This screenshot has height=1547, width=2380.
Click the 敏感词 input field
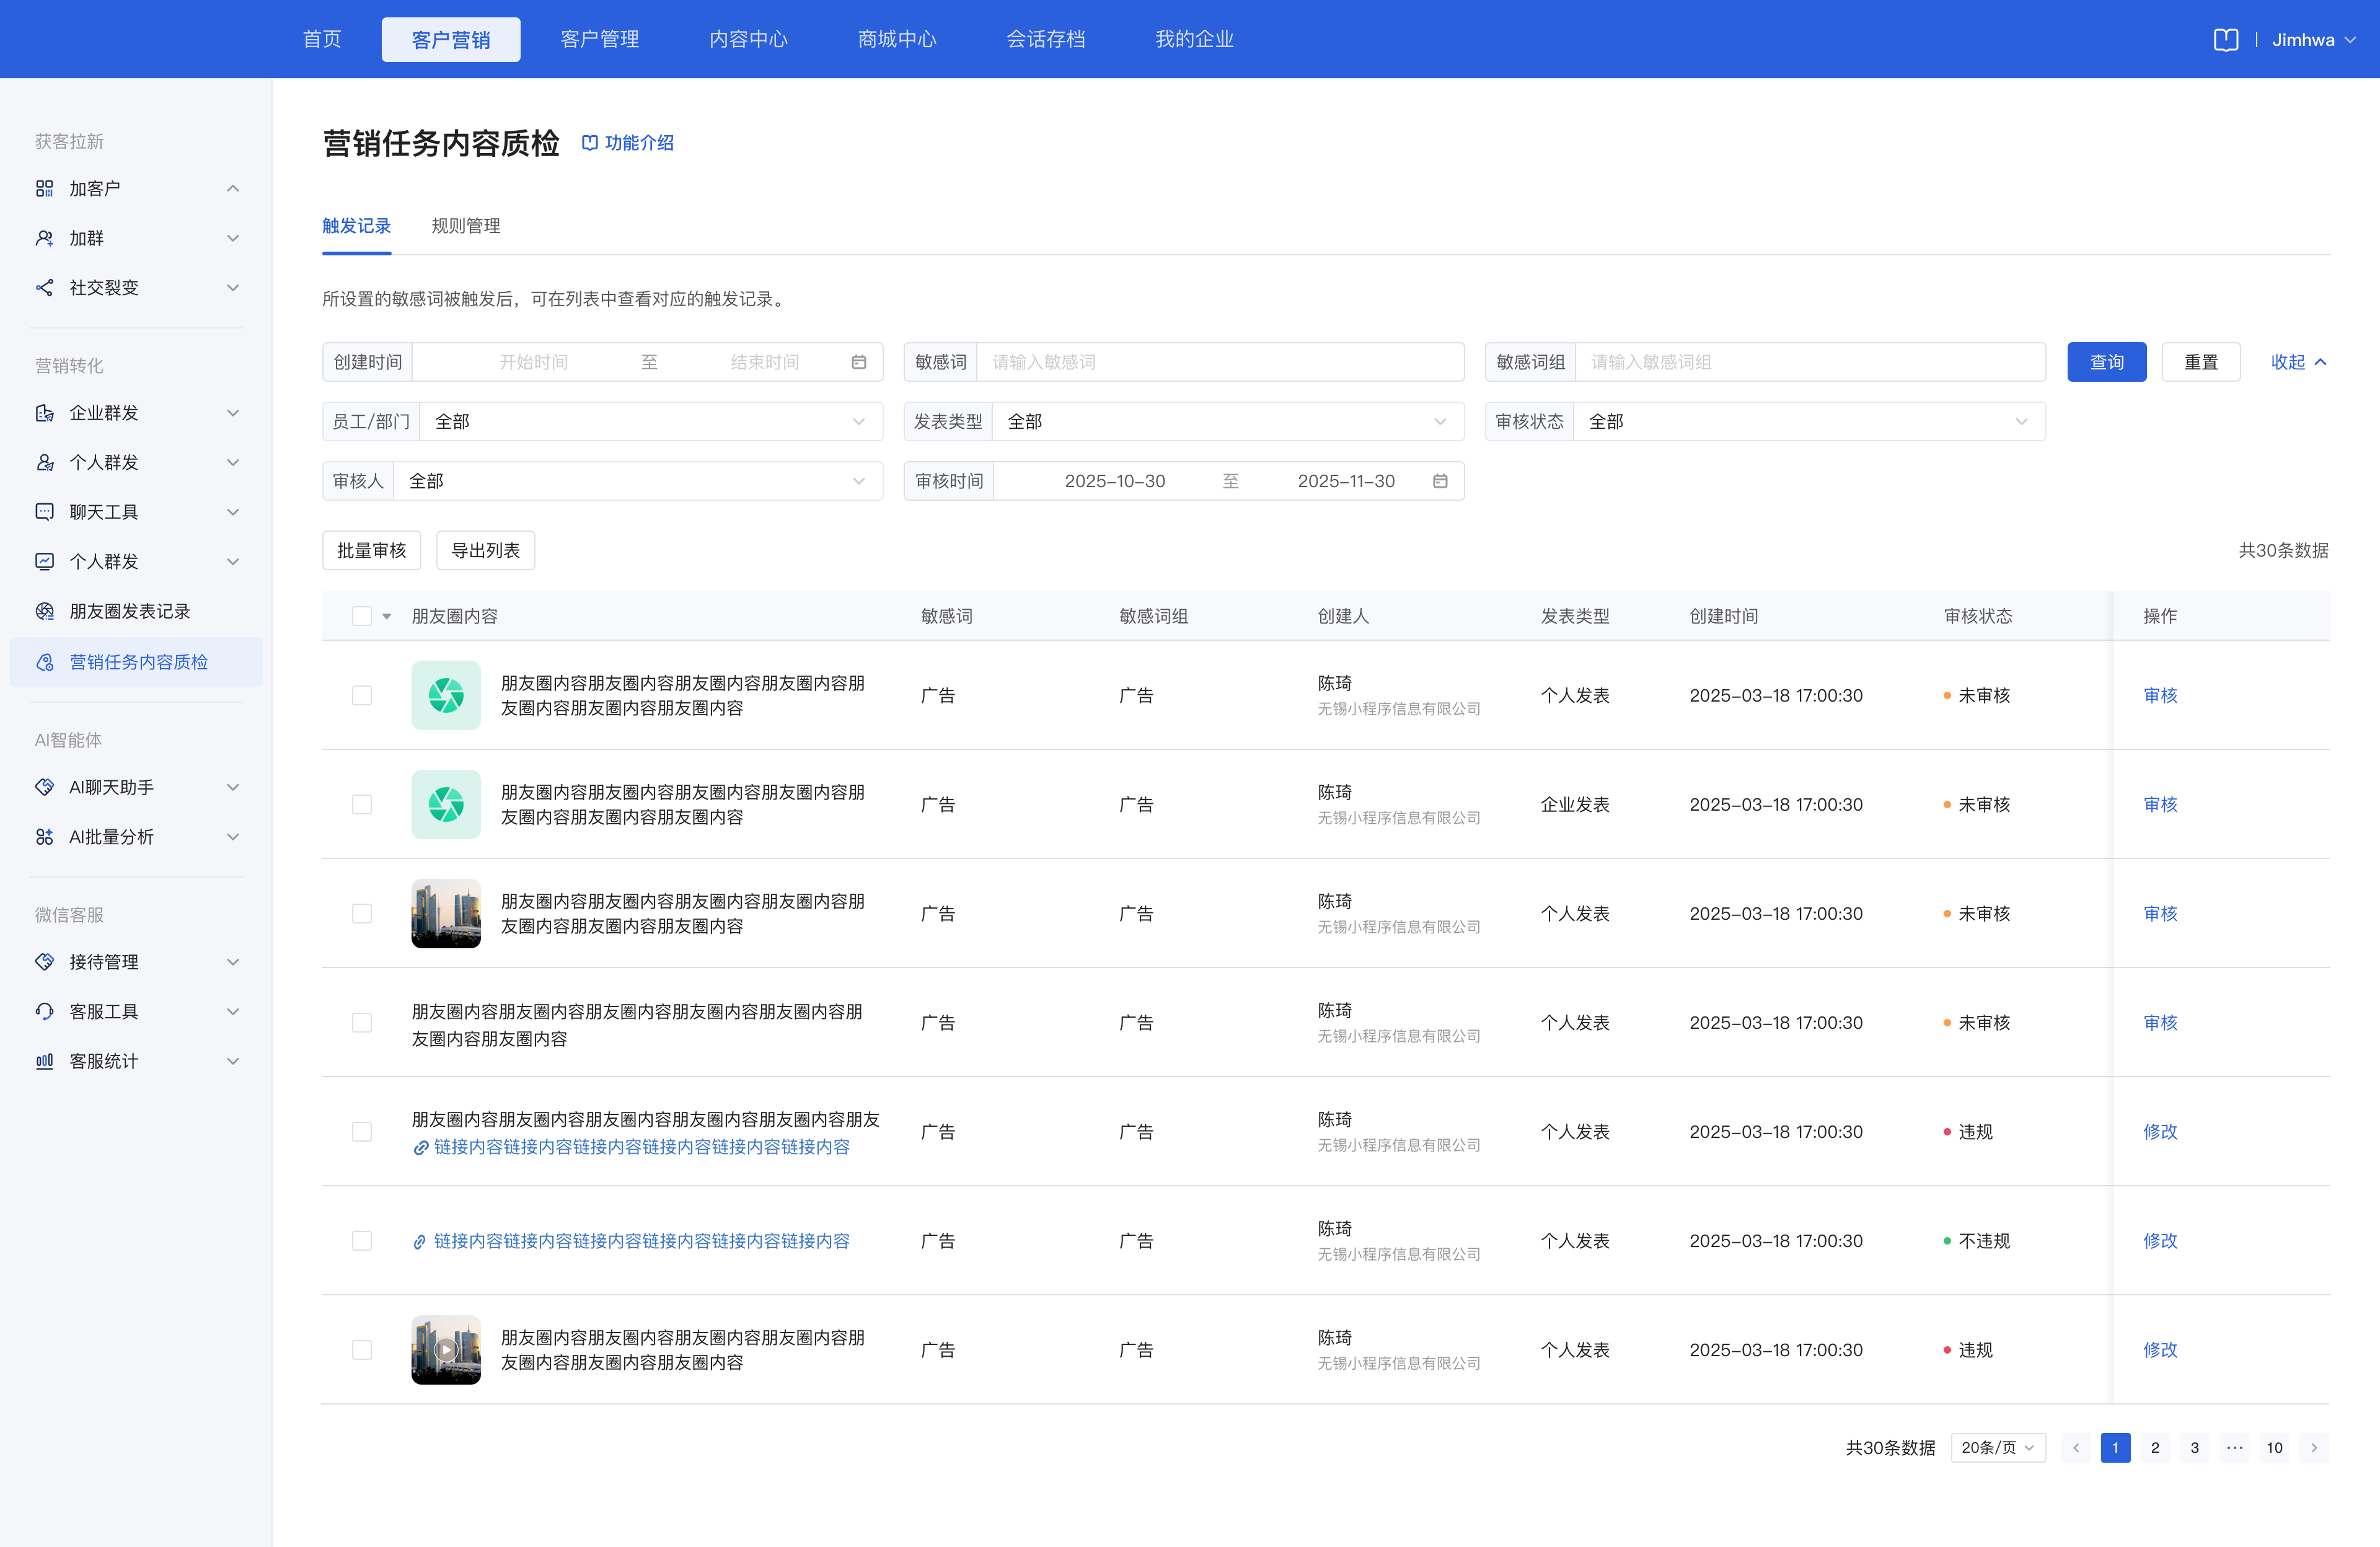(x=1220, y=362)
